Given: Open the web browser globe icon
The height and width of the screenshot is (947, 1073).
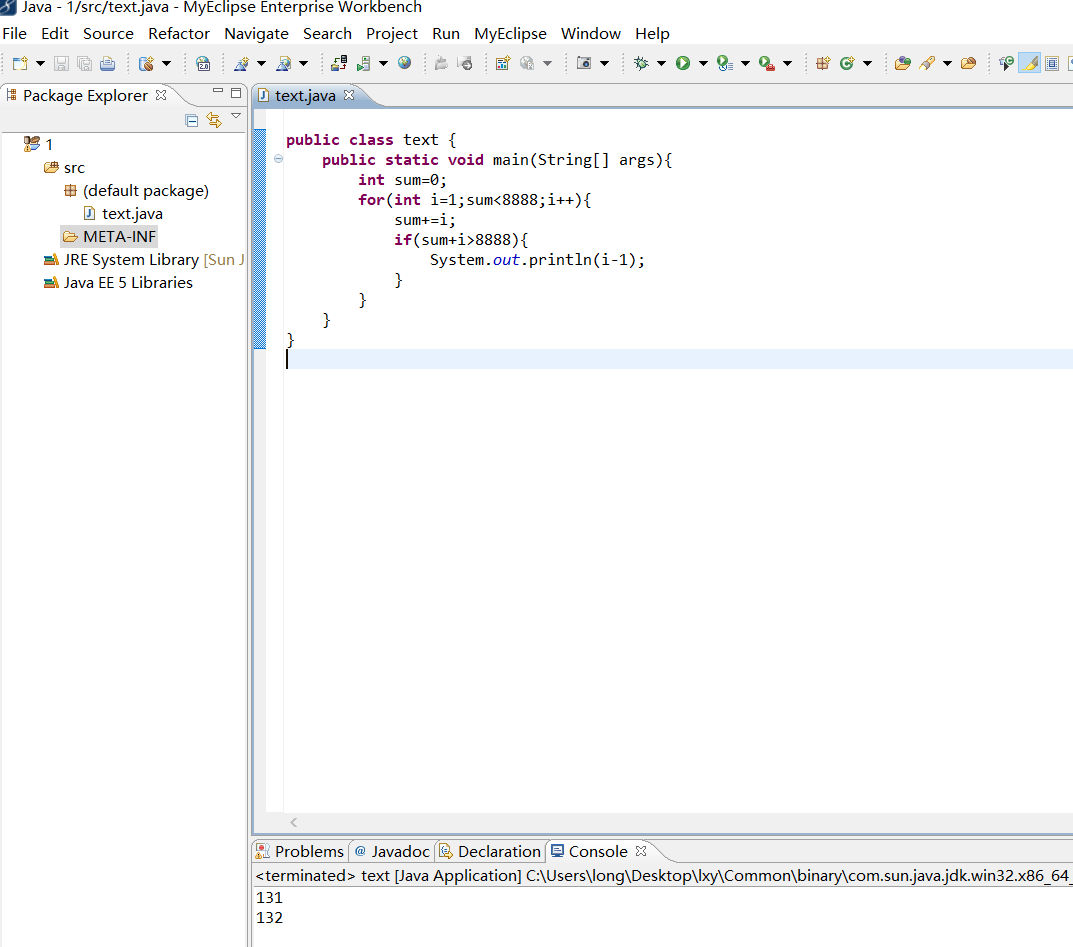Looking at the screenshot, I should 404,63.
